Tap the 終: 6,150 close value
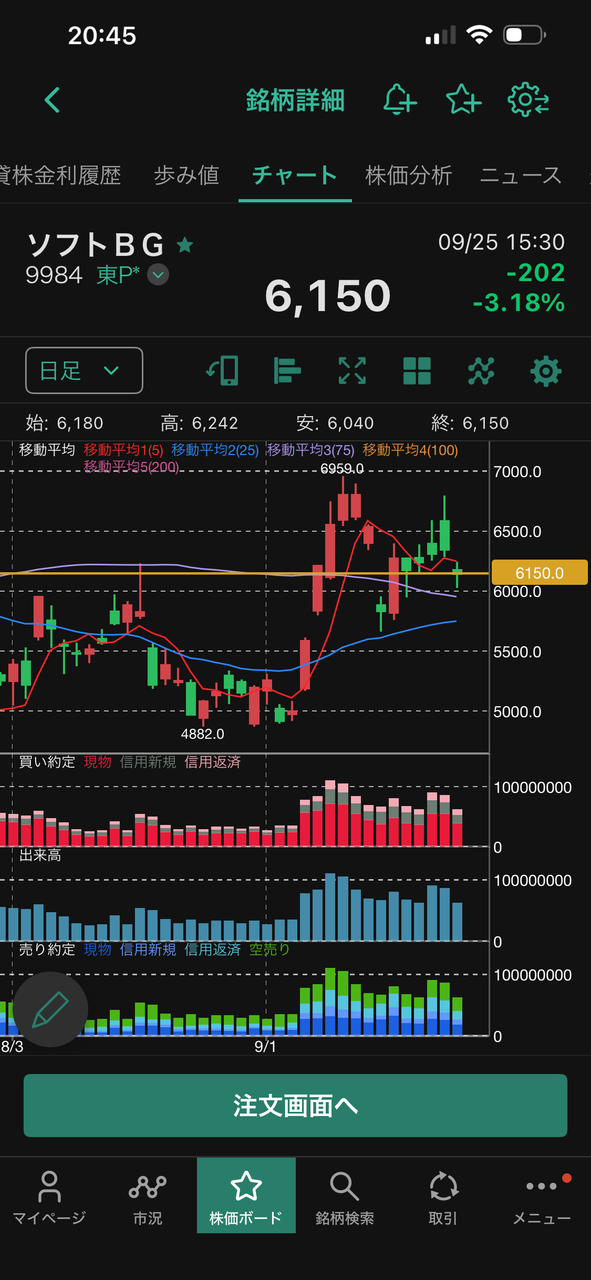The width and height of the screenshot is (591, 1280). 469,423
